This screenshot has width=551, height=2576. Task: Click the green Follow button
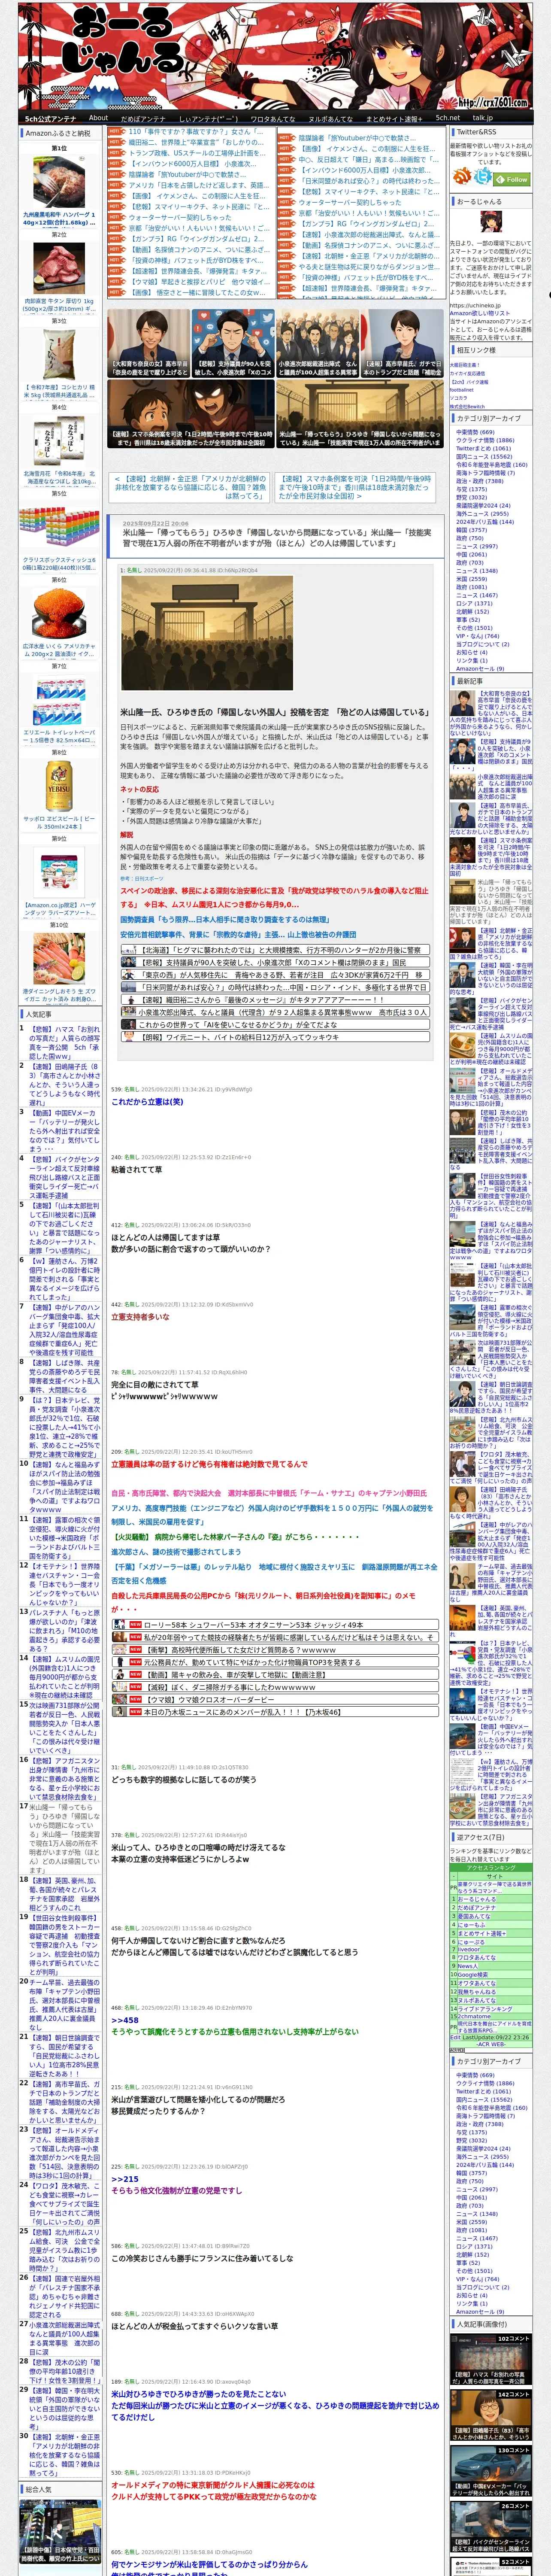513,179
